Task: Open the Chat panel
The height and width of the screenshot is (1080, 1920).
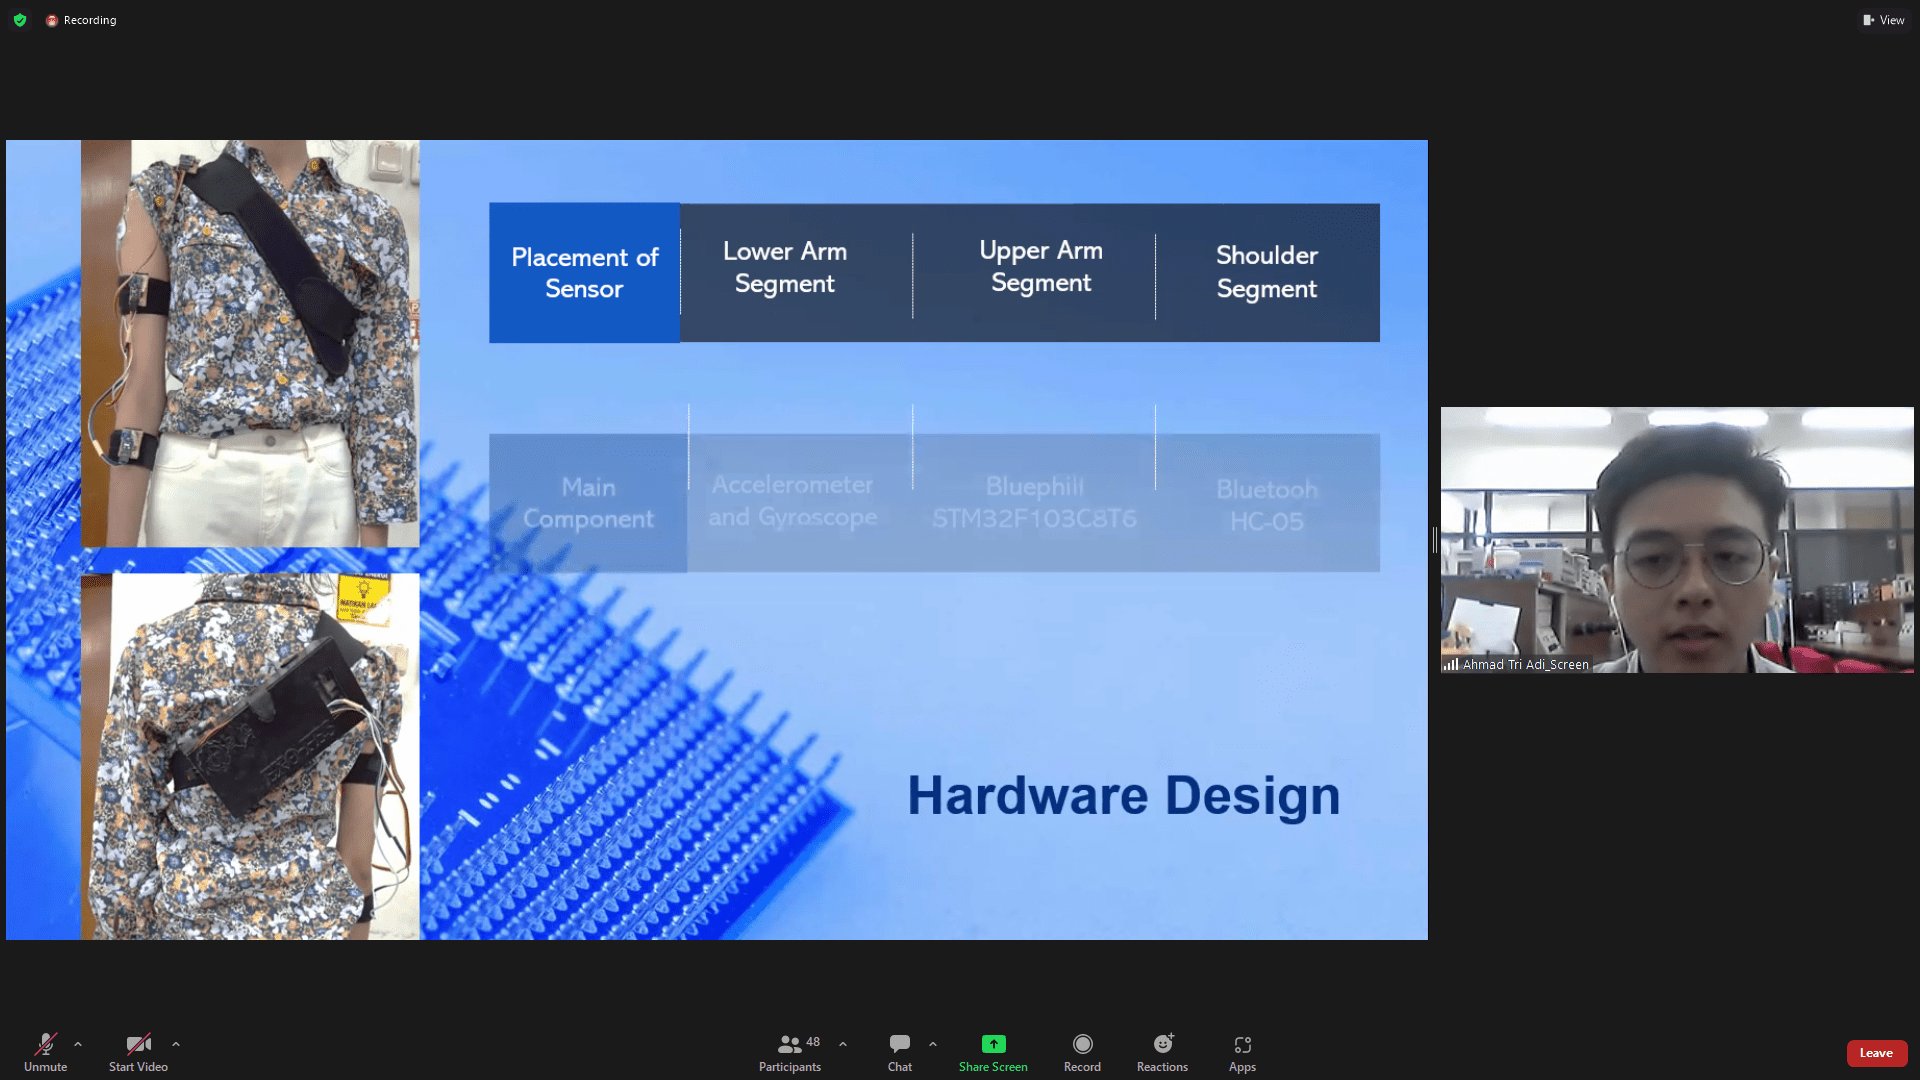Action: click(899, 1052)
